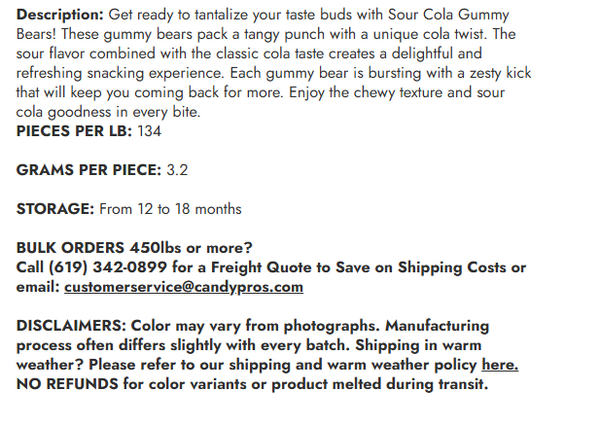600x426 pixels.
Task: Click 'Sour Cola Gummy' in the description
Action: click(447, 14)
